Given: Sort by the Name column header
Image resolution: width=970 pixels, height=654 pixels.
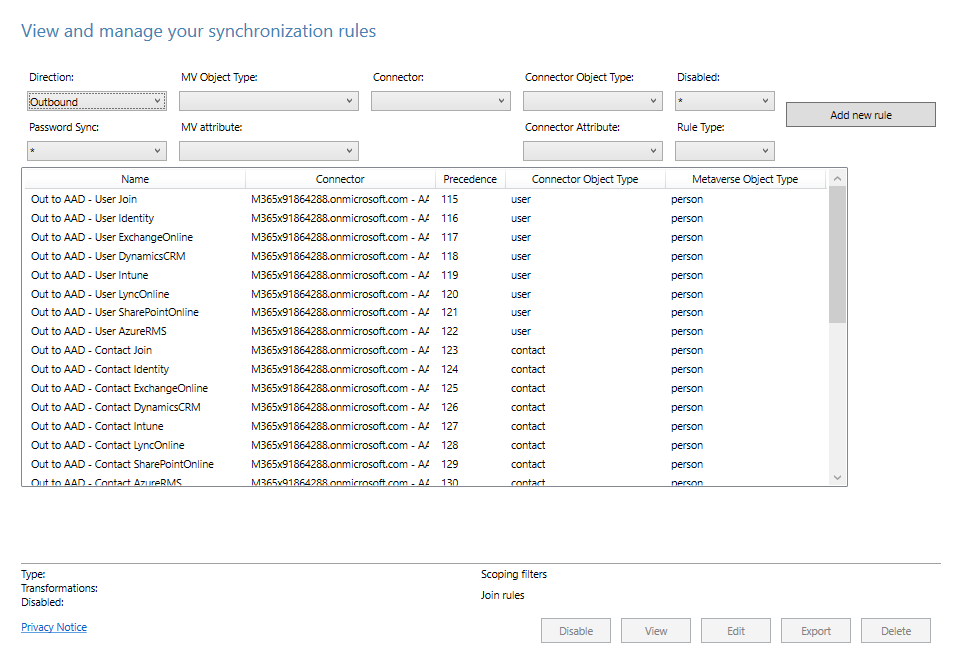Looking at the screenshot, I should [x=135, y=179].
